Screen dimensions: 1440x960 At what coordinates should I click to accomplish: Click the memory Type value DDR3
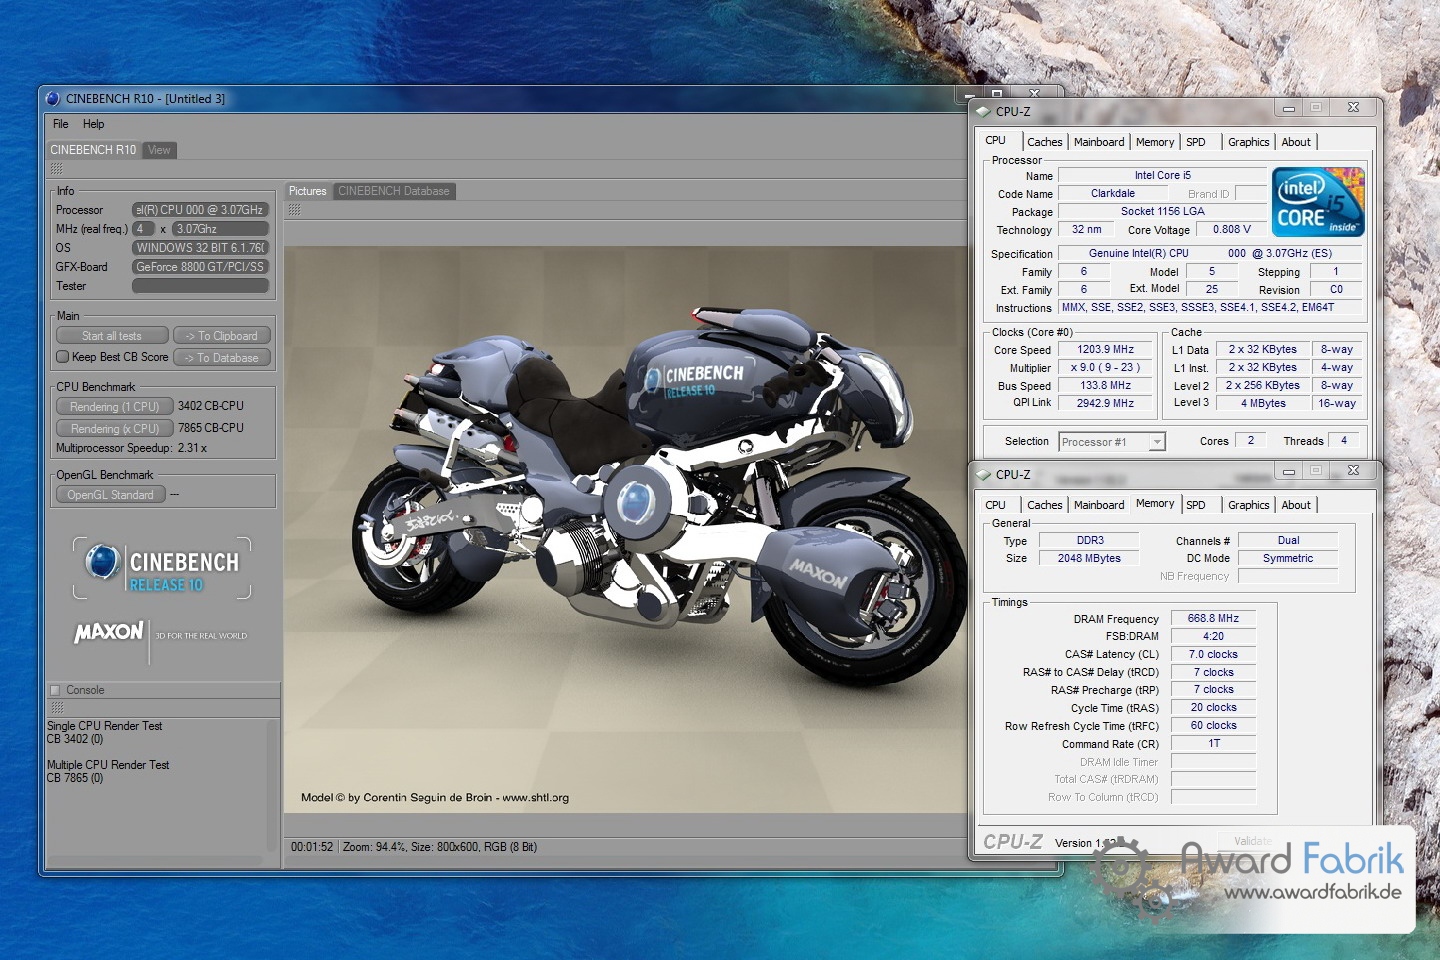[1090, 540]
